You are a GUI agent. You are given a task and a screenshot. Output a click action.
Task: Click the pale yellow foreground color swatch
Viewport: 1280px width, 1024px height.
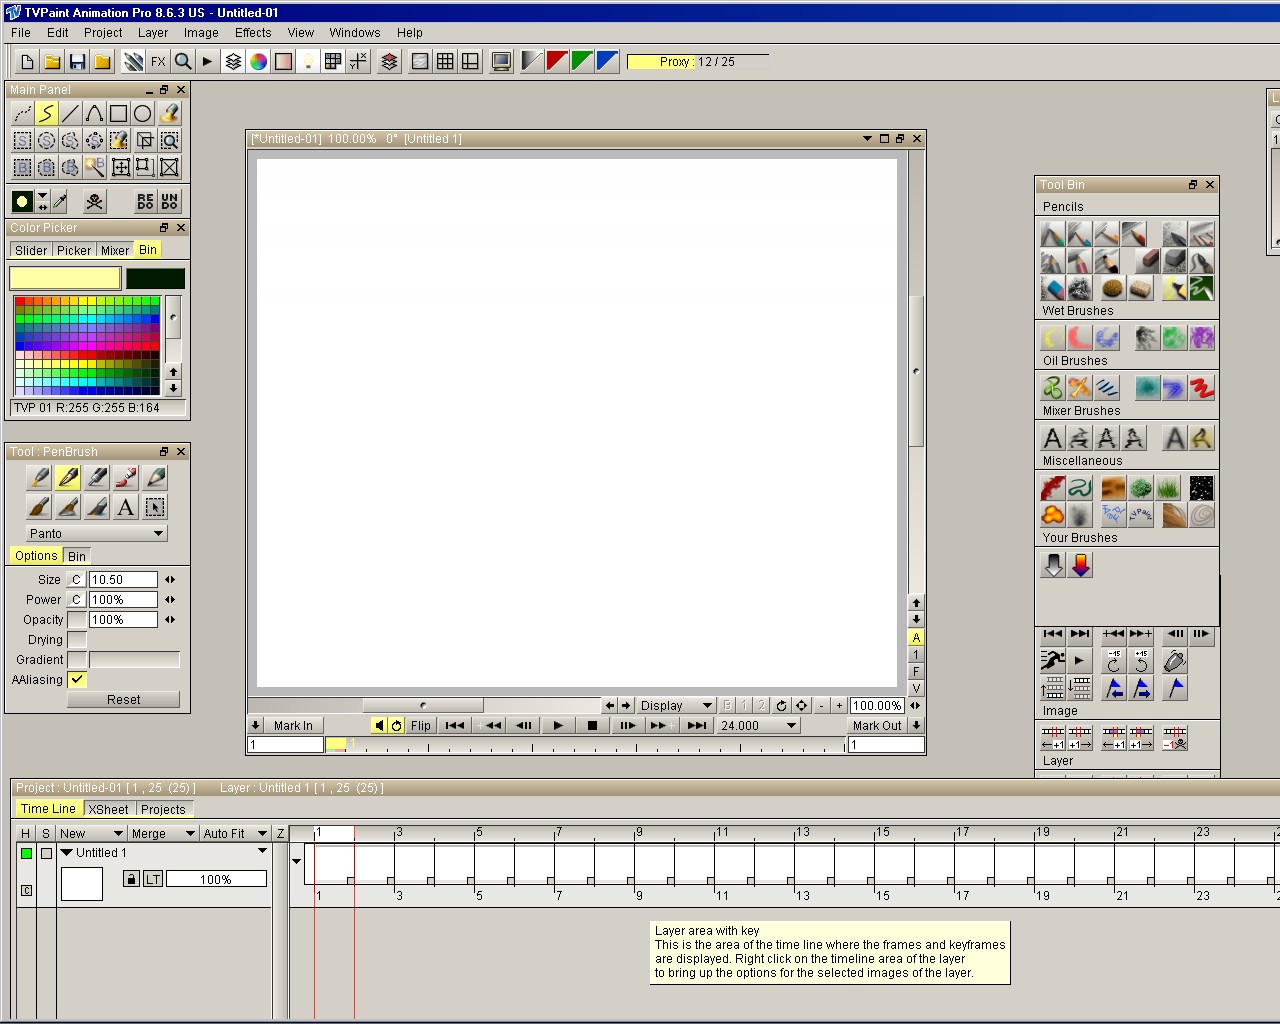tap(65, 278)
